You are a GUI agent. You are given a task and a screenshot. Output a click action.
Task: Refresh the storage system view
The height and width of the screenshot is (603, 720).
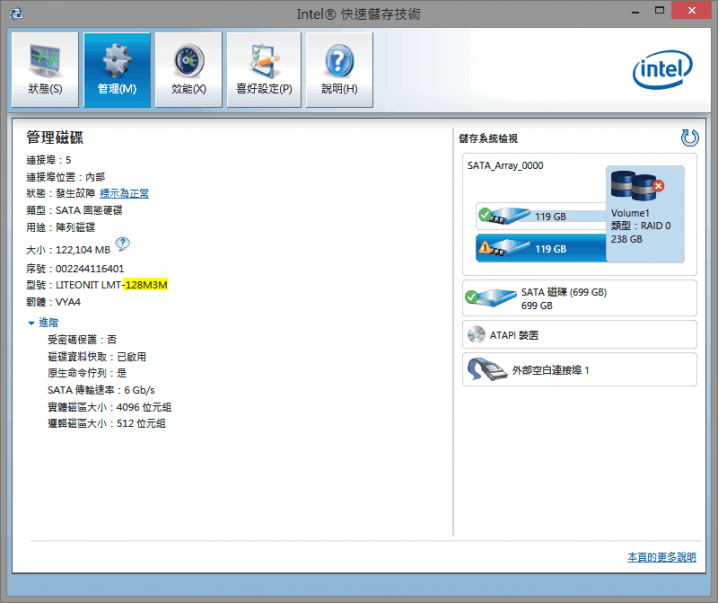pos(689,137)
